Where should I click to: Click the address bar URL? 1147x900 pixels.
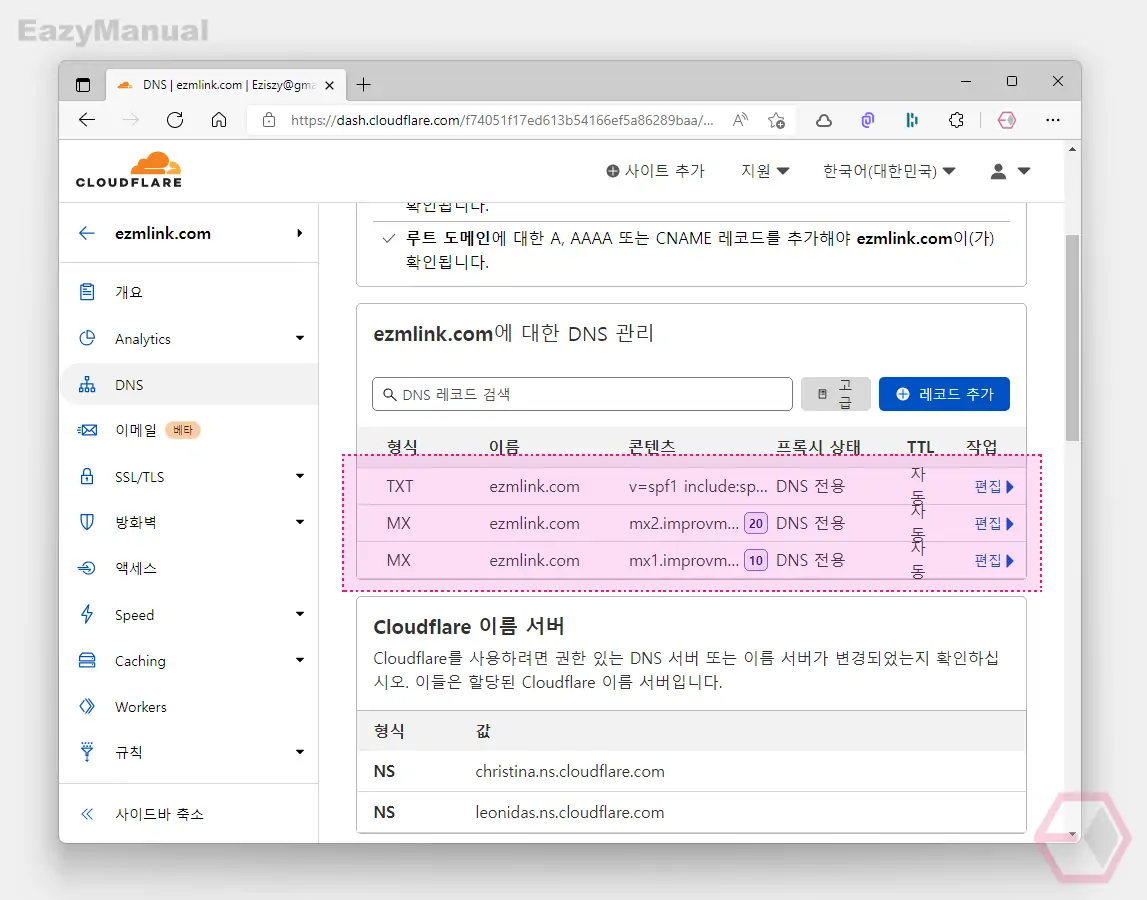[x=502, y=120]
